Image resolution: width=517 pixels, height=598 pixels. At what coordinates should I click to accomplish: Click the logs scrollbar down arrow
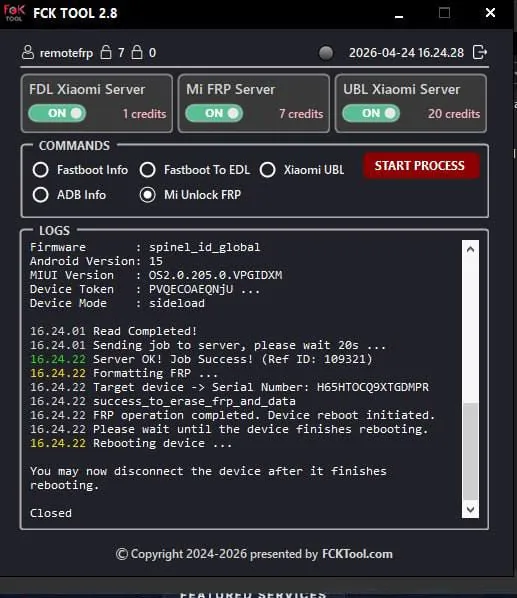470,509
